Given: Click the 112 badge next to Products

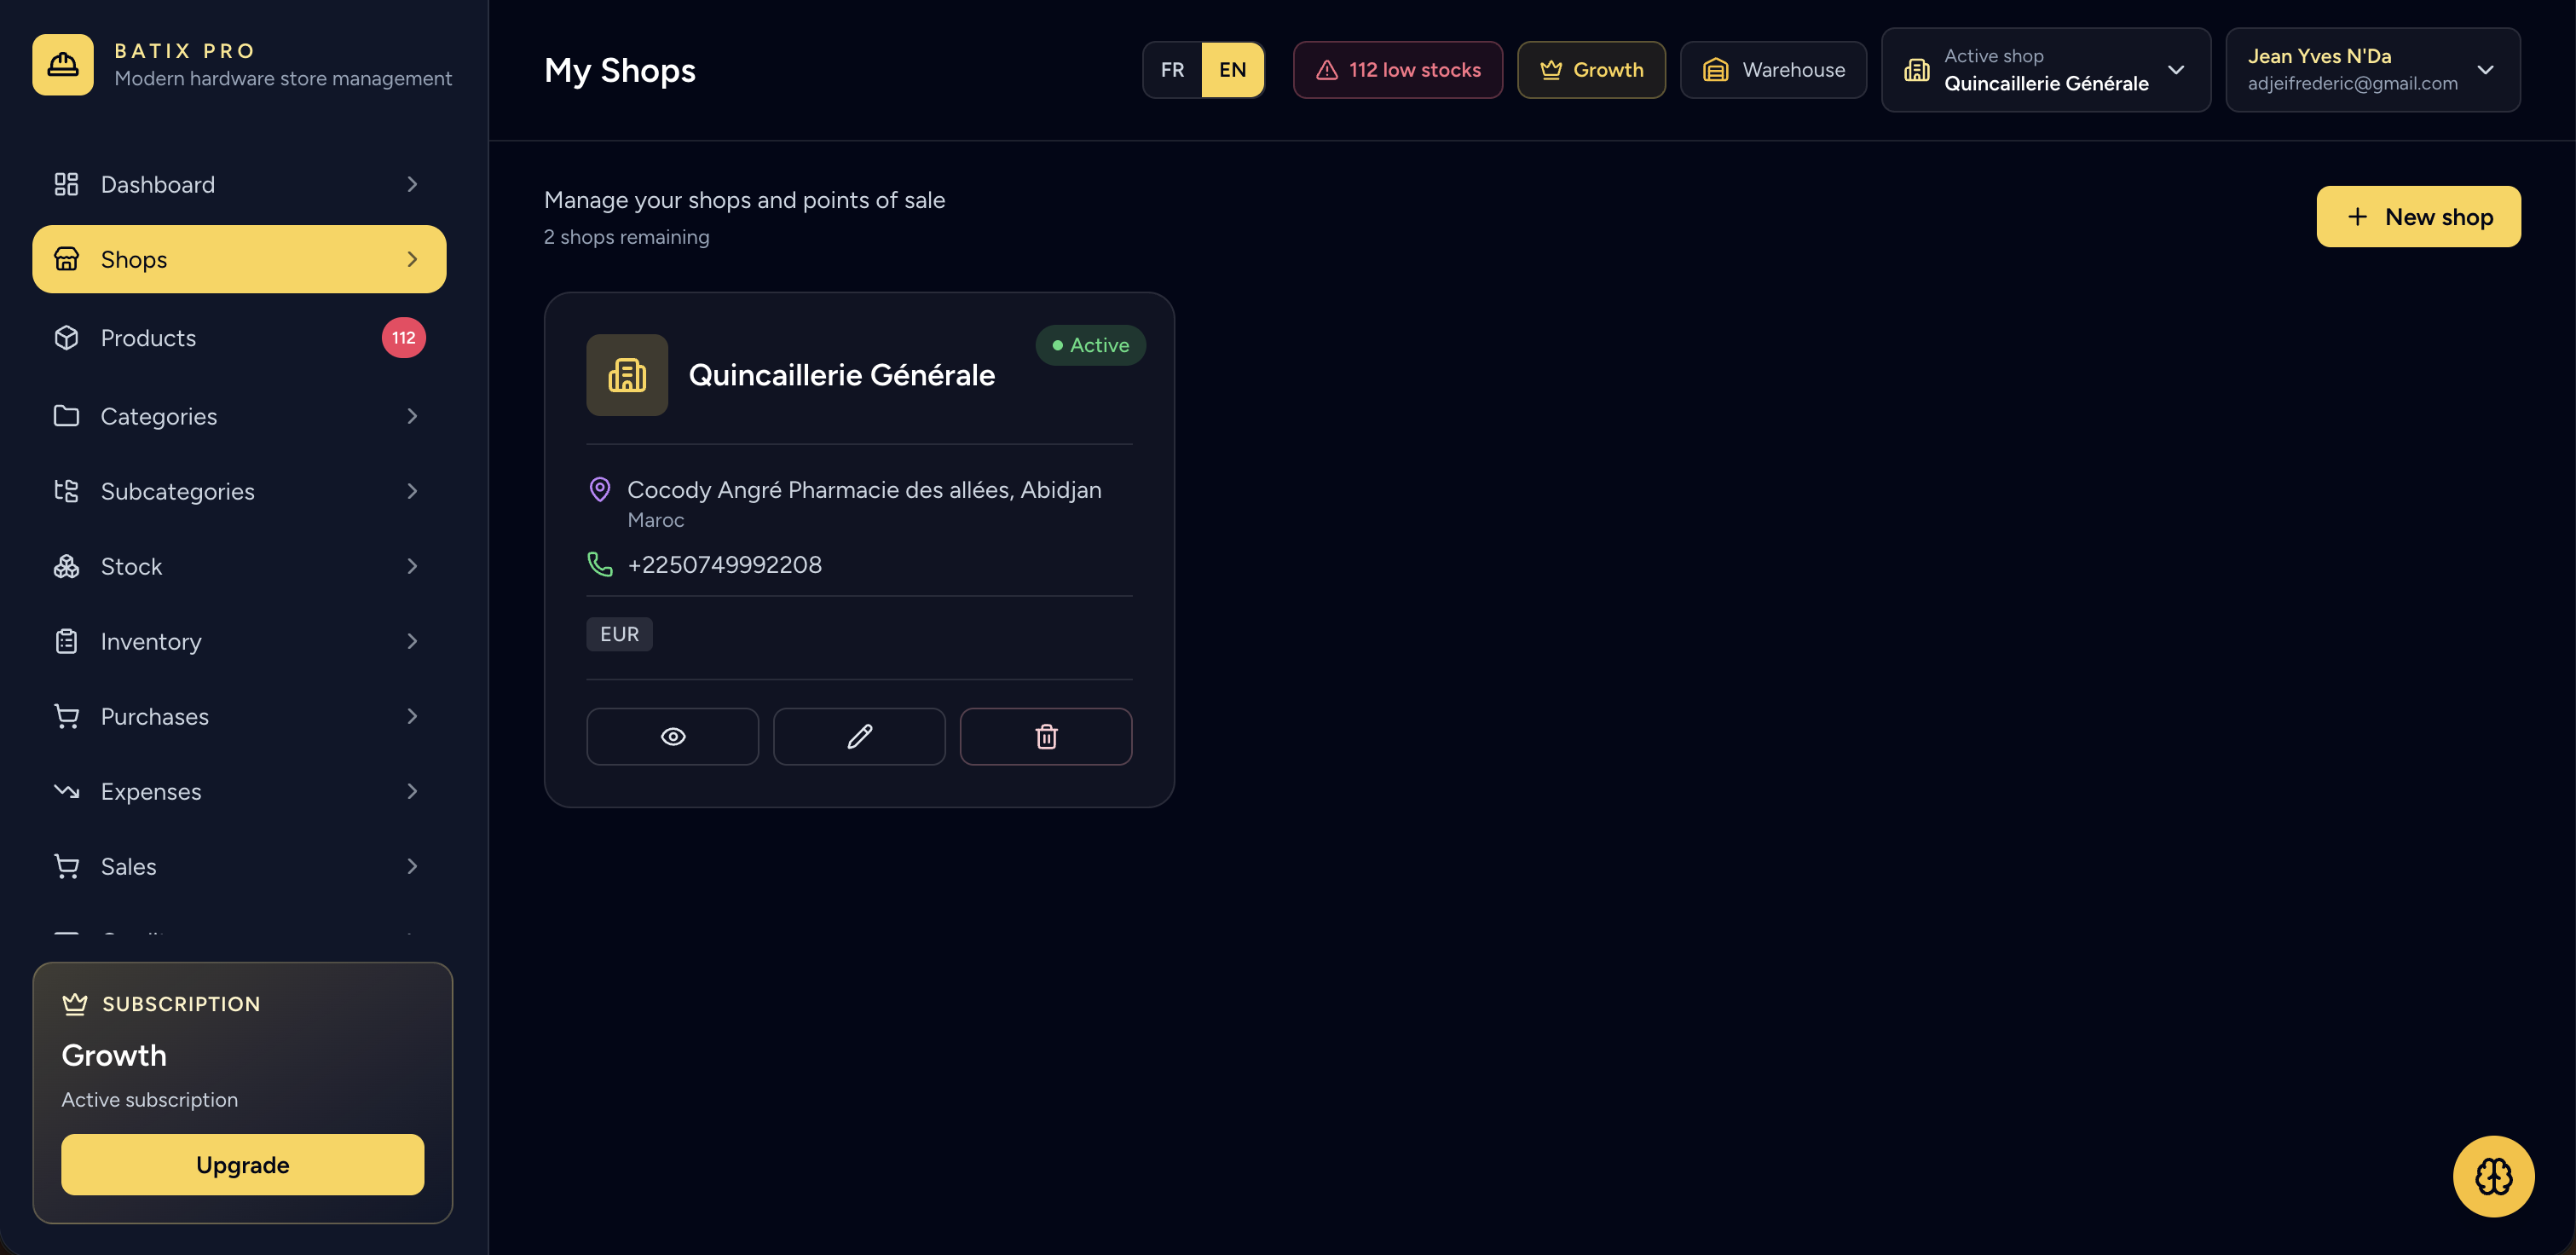Looking at the screenshot, I should pos(404,338).
